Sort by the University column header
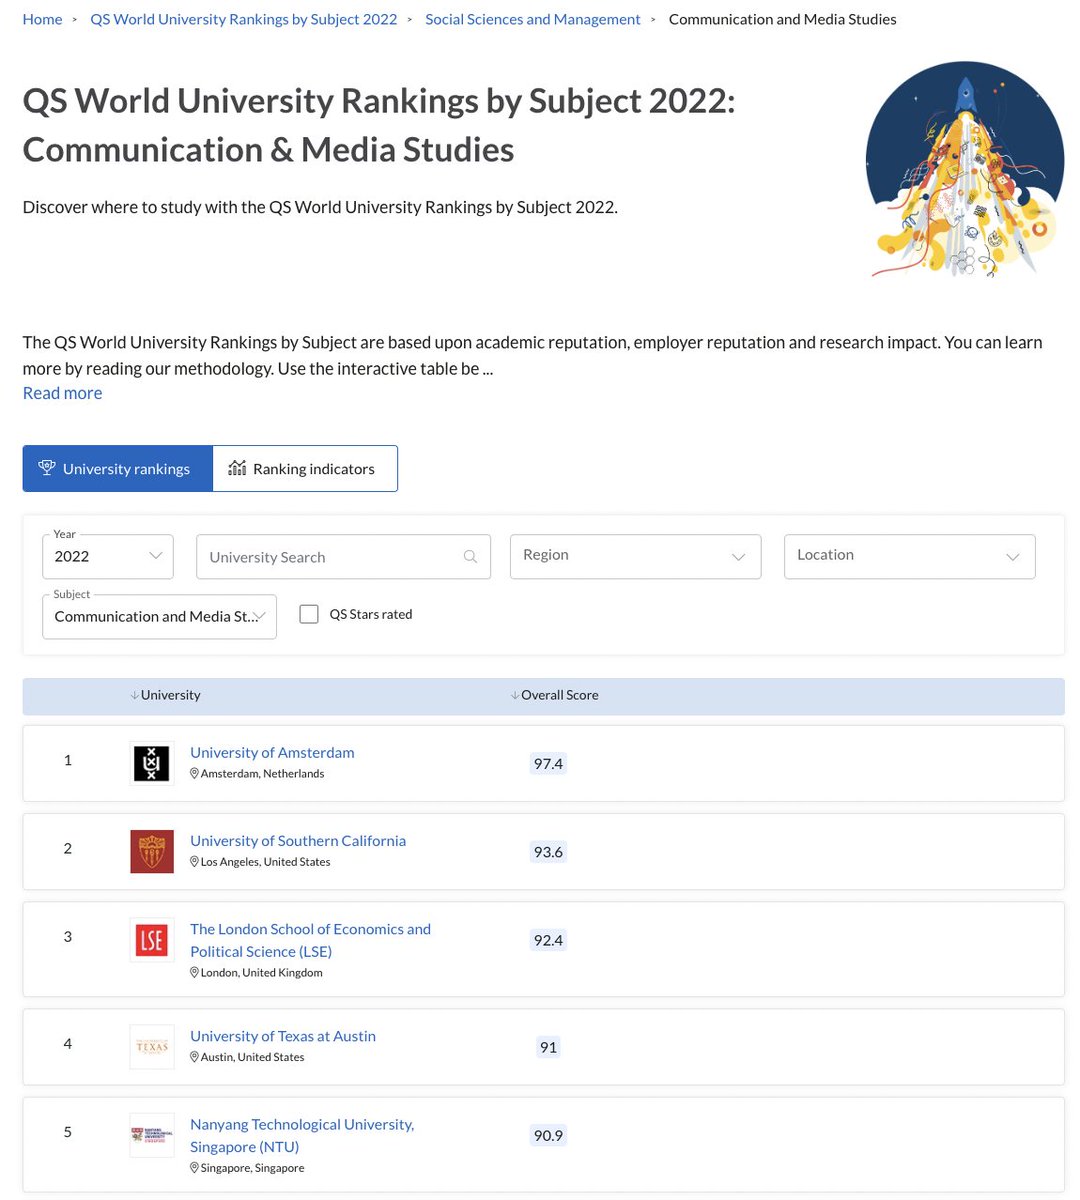This screenshot has width=1080, height=1200. pos(171,695)
